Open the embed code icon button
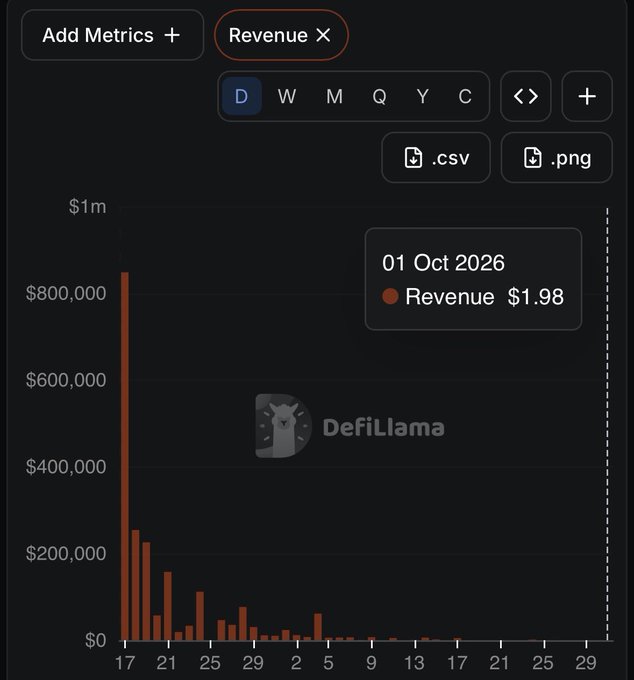The width and height of the screenshot is (634, 680). point(526,96)
